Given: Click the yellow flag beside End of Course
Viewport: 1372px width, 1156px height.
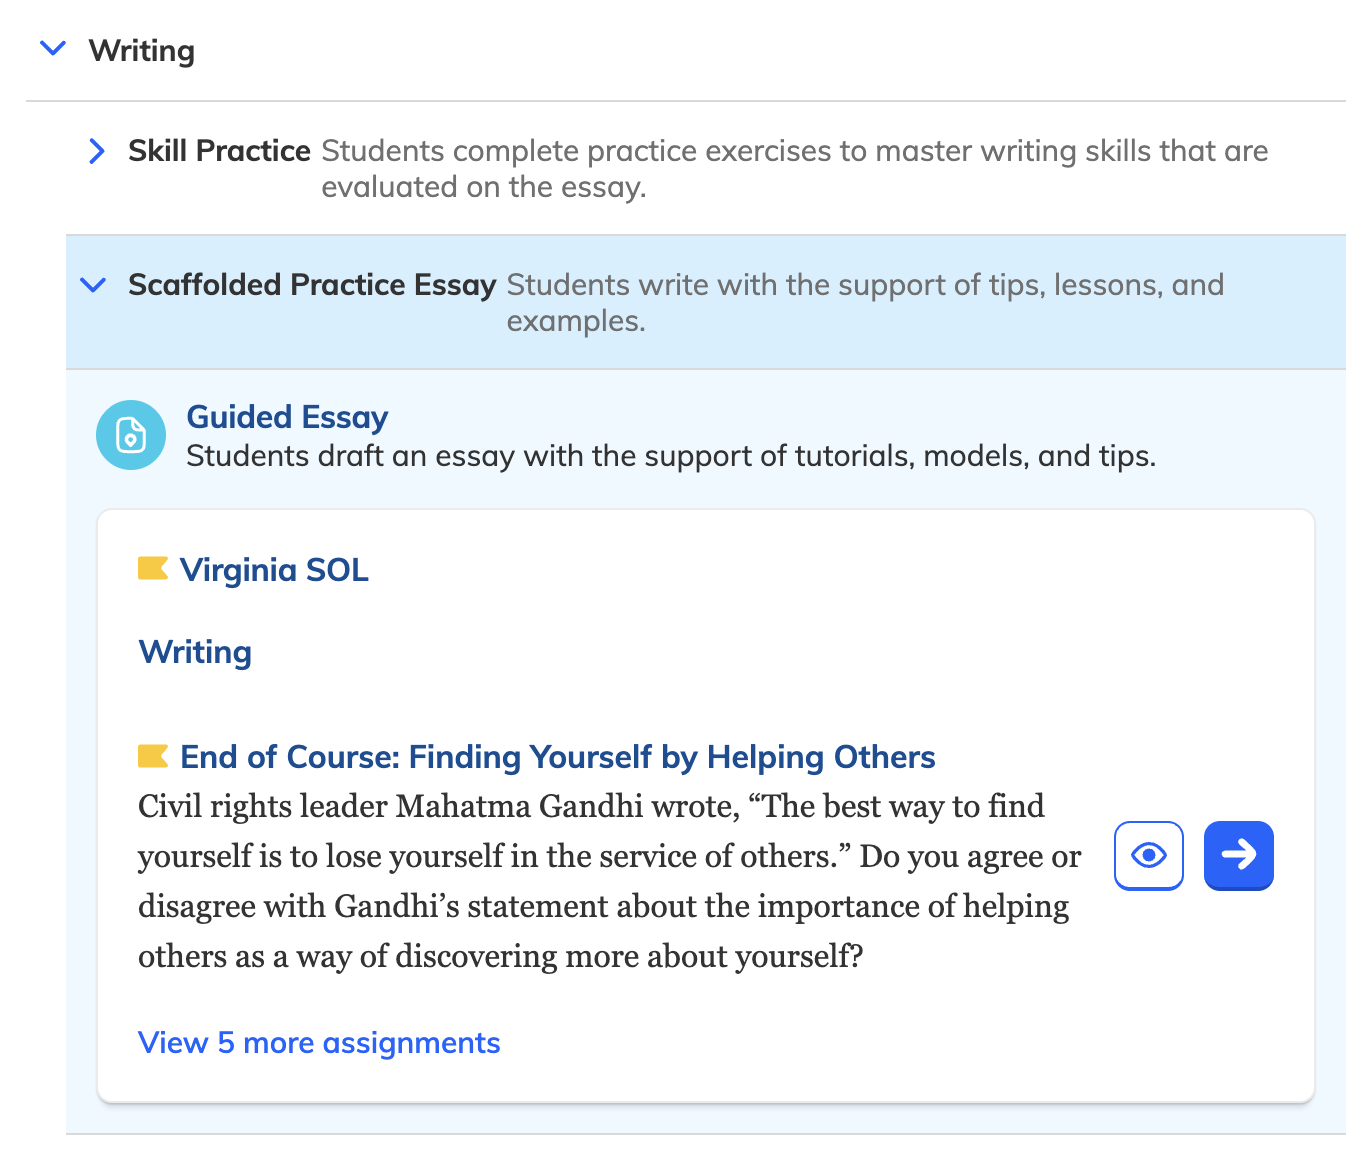Looking at the screenshot, I should pos(152,756).
